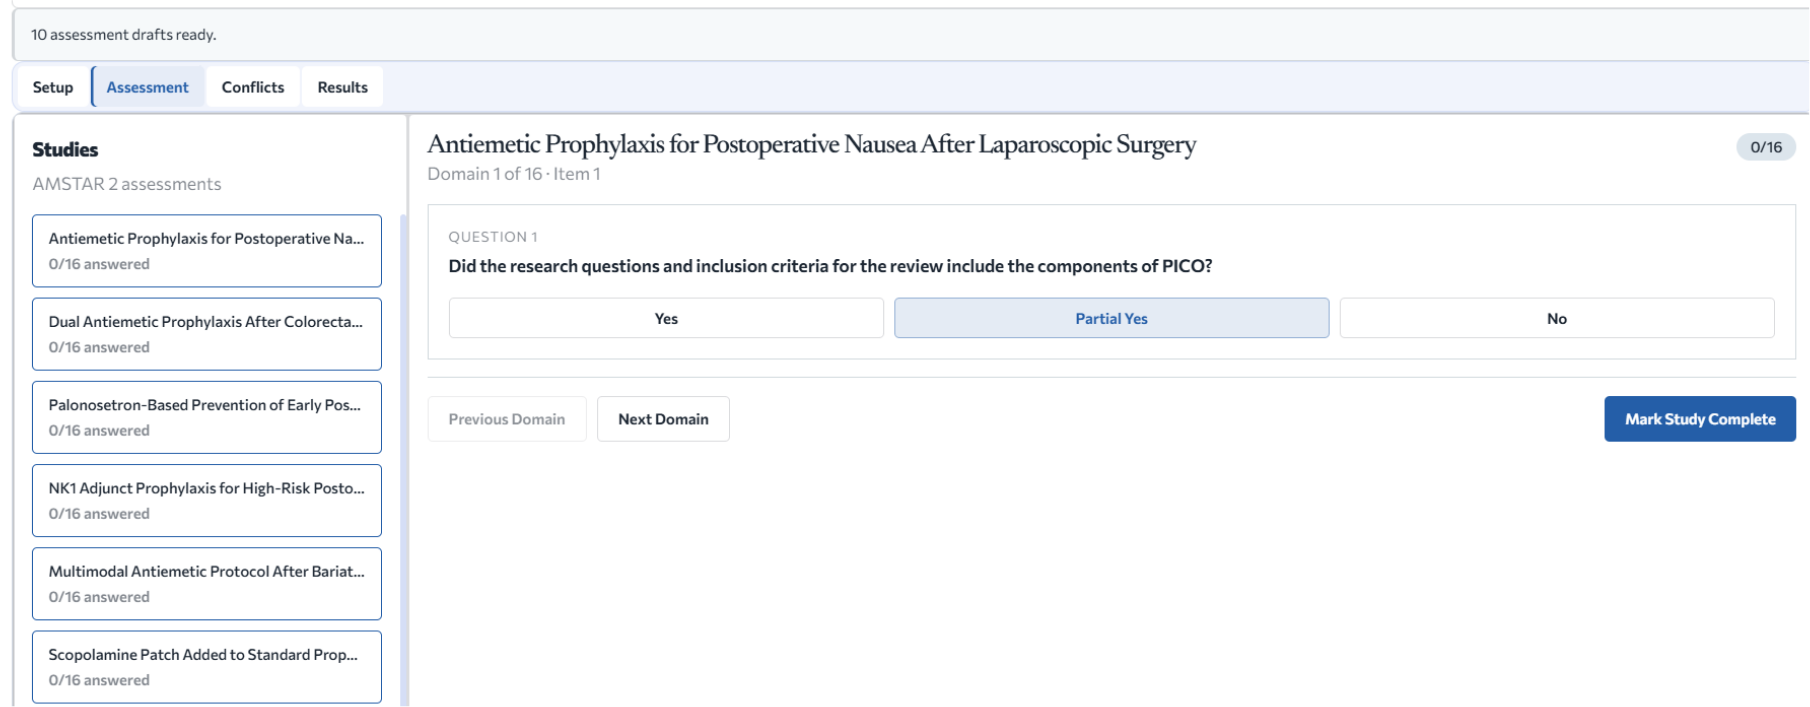Click the 0/16 progress badge
The width and height of the screenshot is (1810, 707).
point(1766,147)
